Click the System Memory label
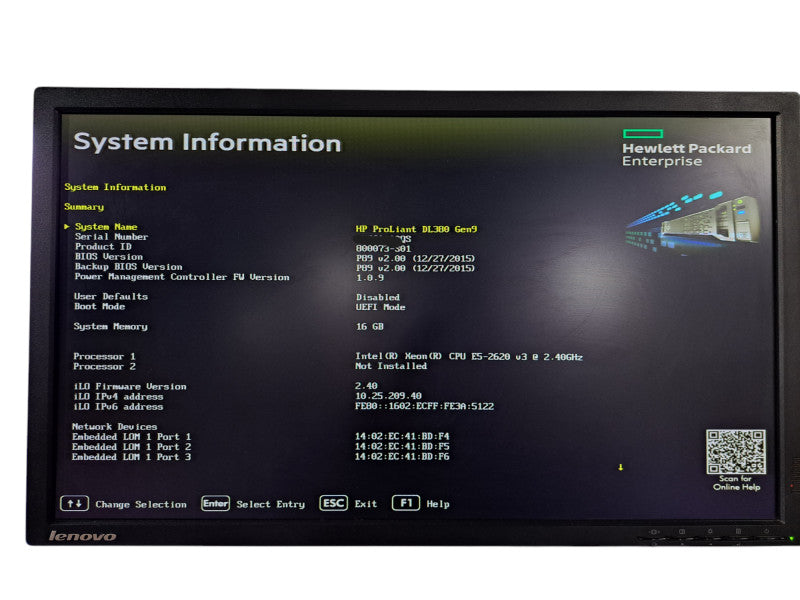This screenshot has width=800, height=600. pyautogui.click(x=110, y=327)
